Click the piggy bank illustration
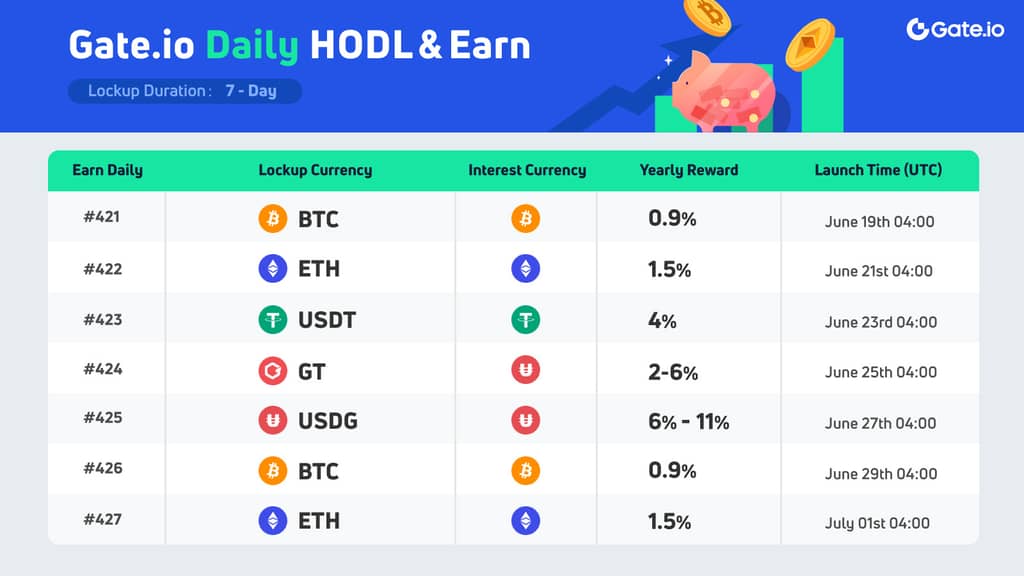The width and height of the screenshot is (1024, 576). 722,94
